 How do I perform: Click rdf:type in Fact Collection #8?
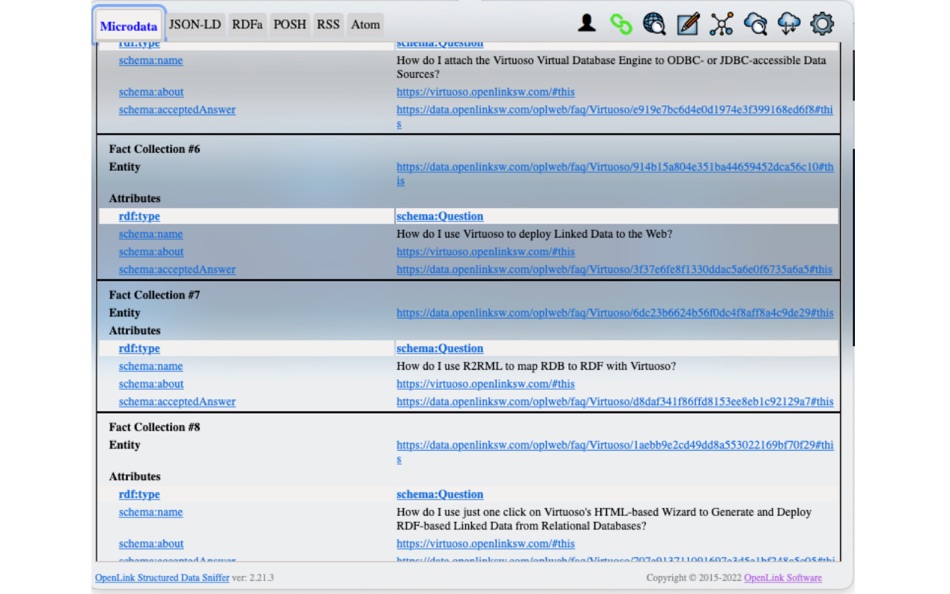pos(139,495)
